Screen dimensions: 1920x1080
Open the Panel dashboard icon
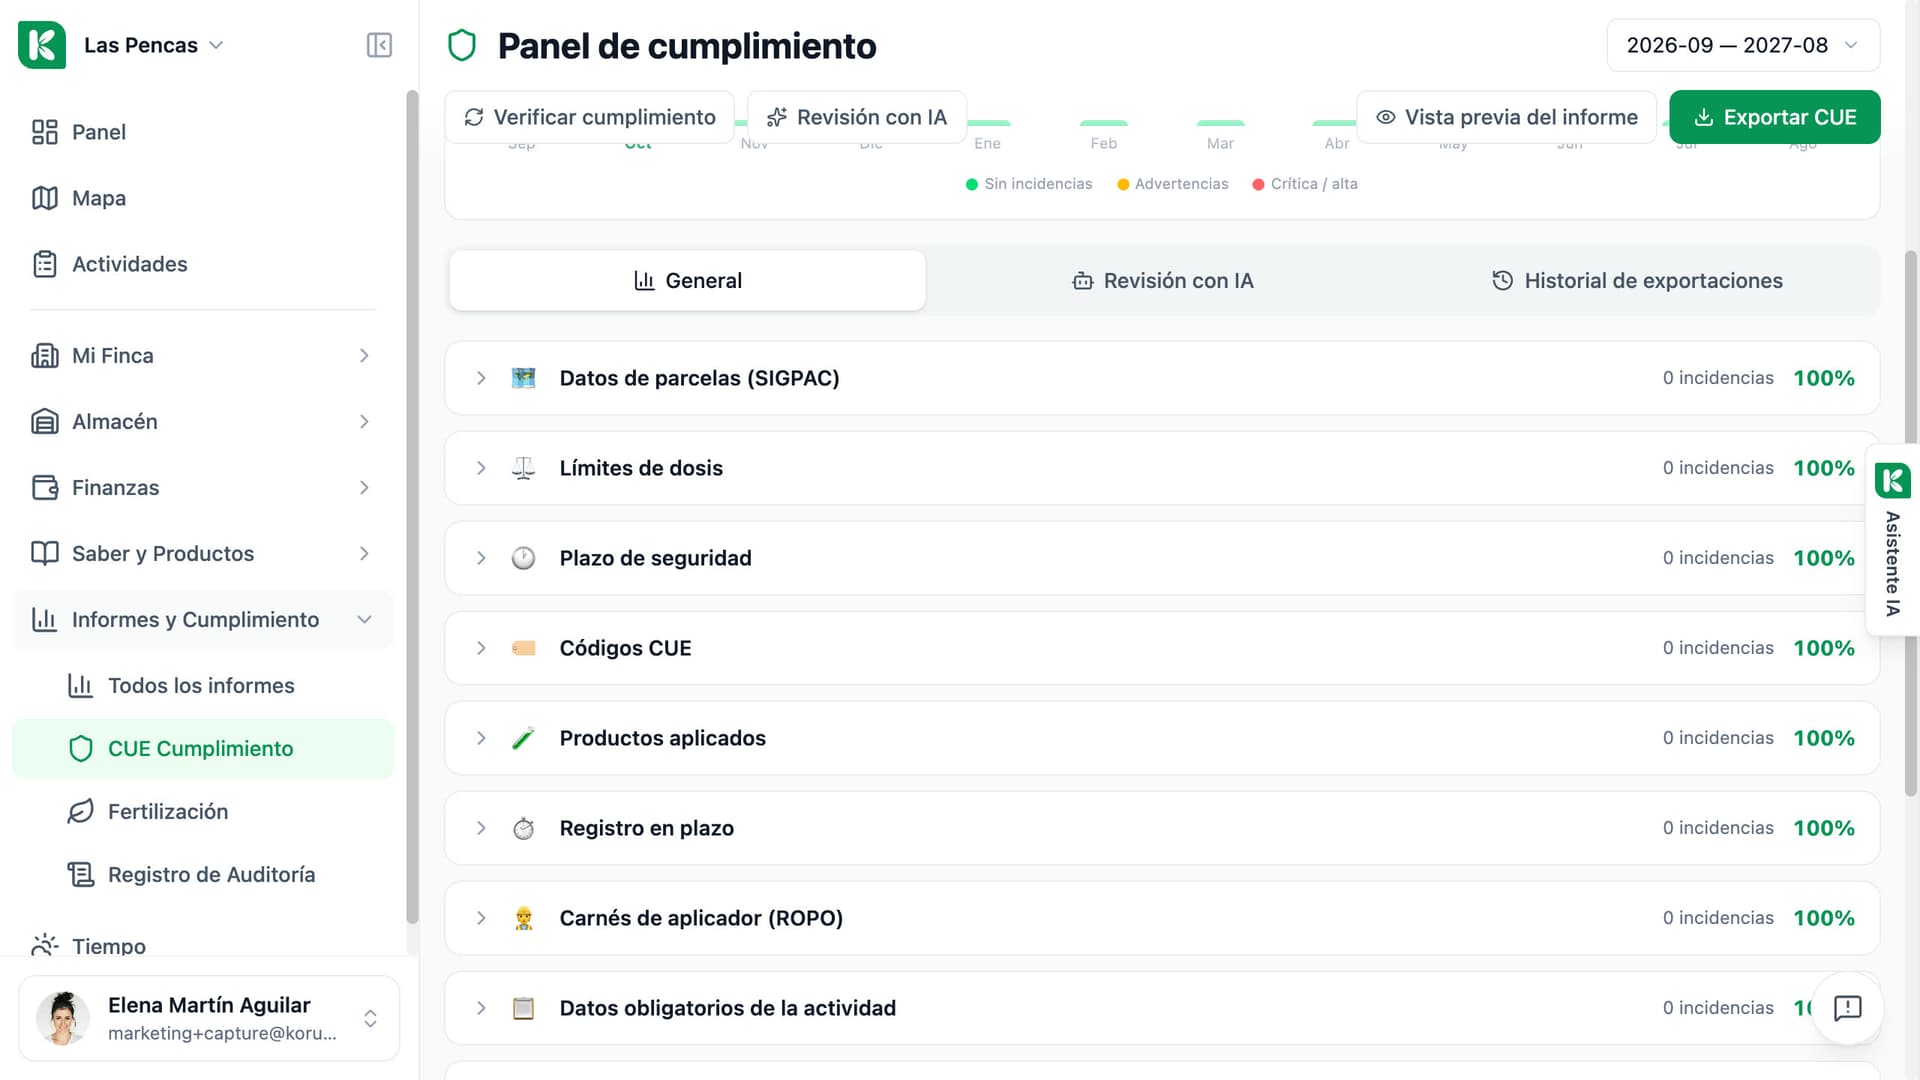click(x=45, y=132)
